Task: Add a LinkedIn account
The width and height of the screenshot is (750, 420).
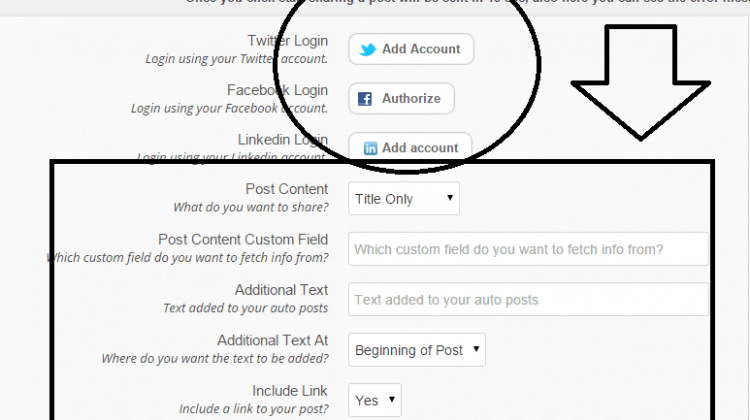Action: tap(410, 147)
